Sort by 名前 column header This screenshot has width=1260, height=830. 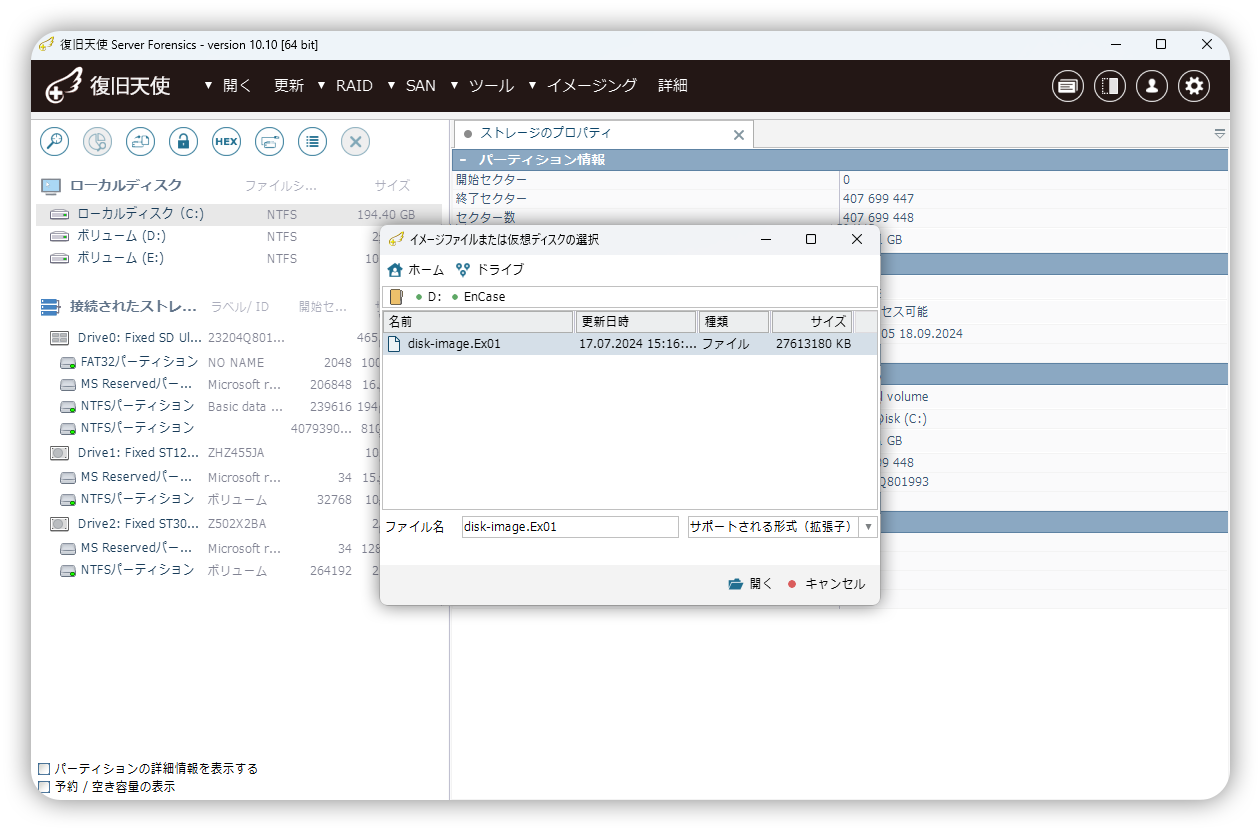pos(478,322)
